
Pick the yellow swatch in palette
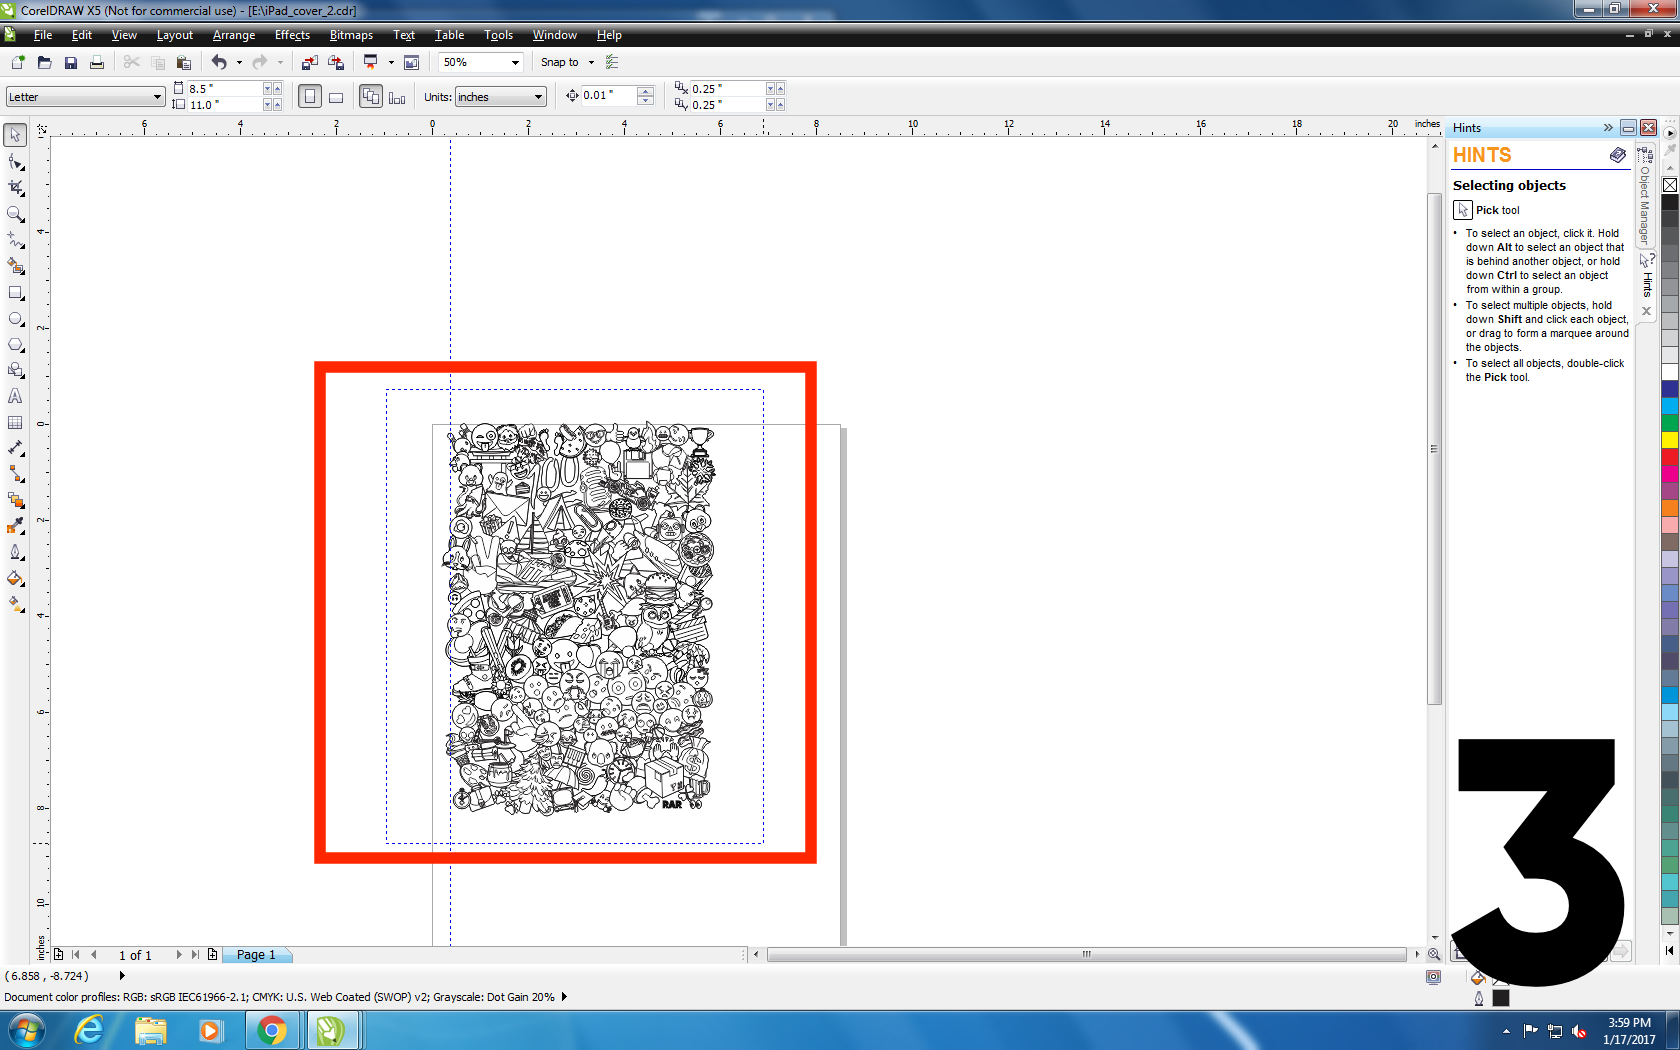pyautogui.click(x=1670, y=440)
